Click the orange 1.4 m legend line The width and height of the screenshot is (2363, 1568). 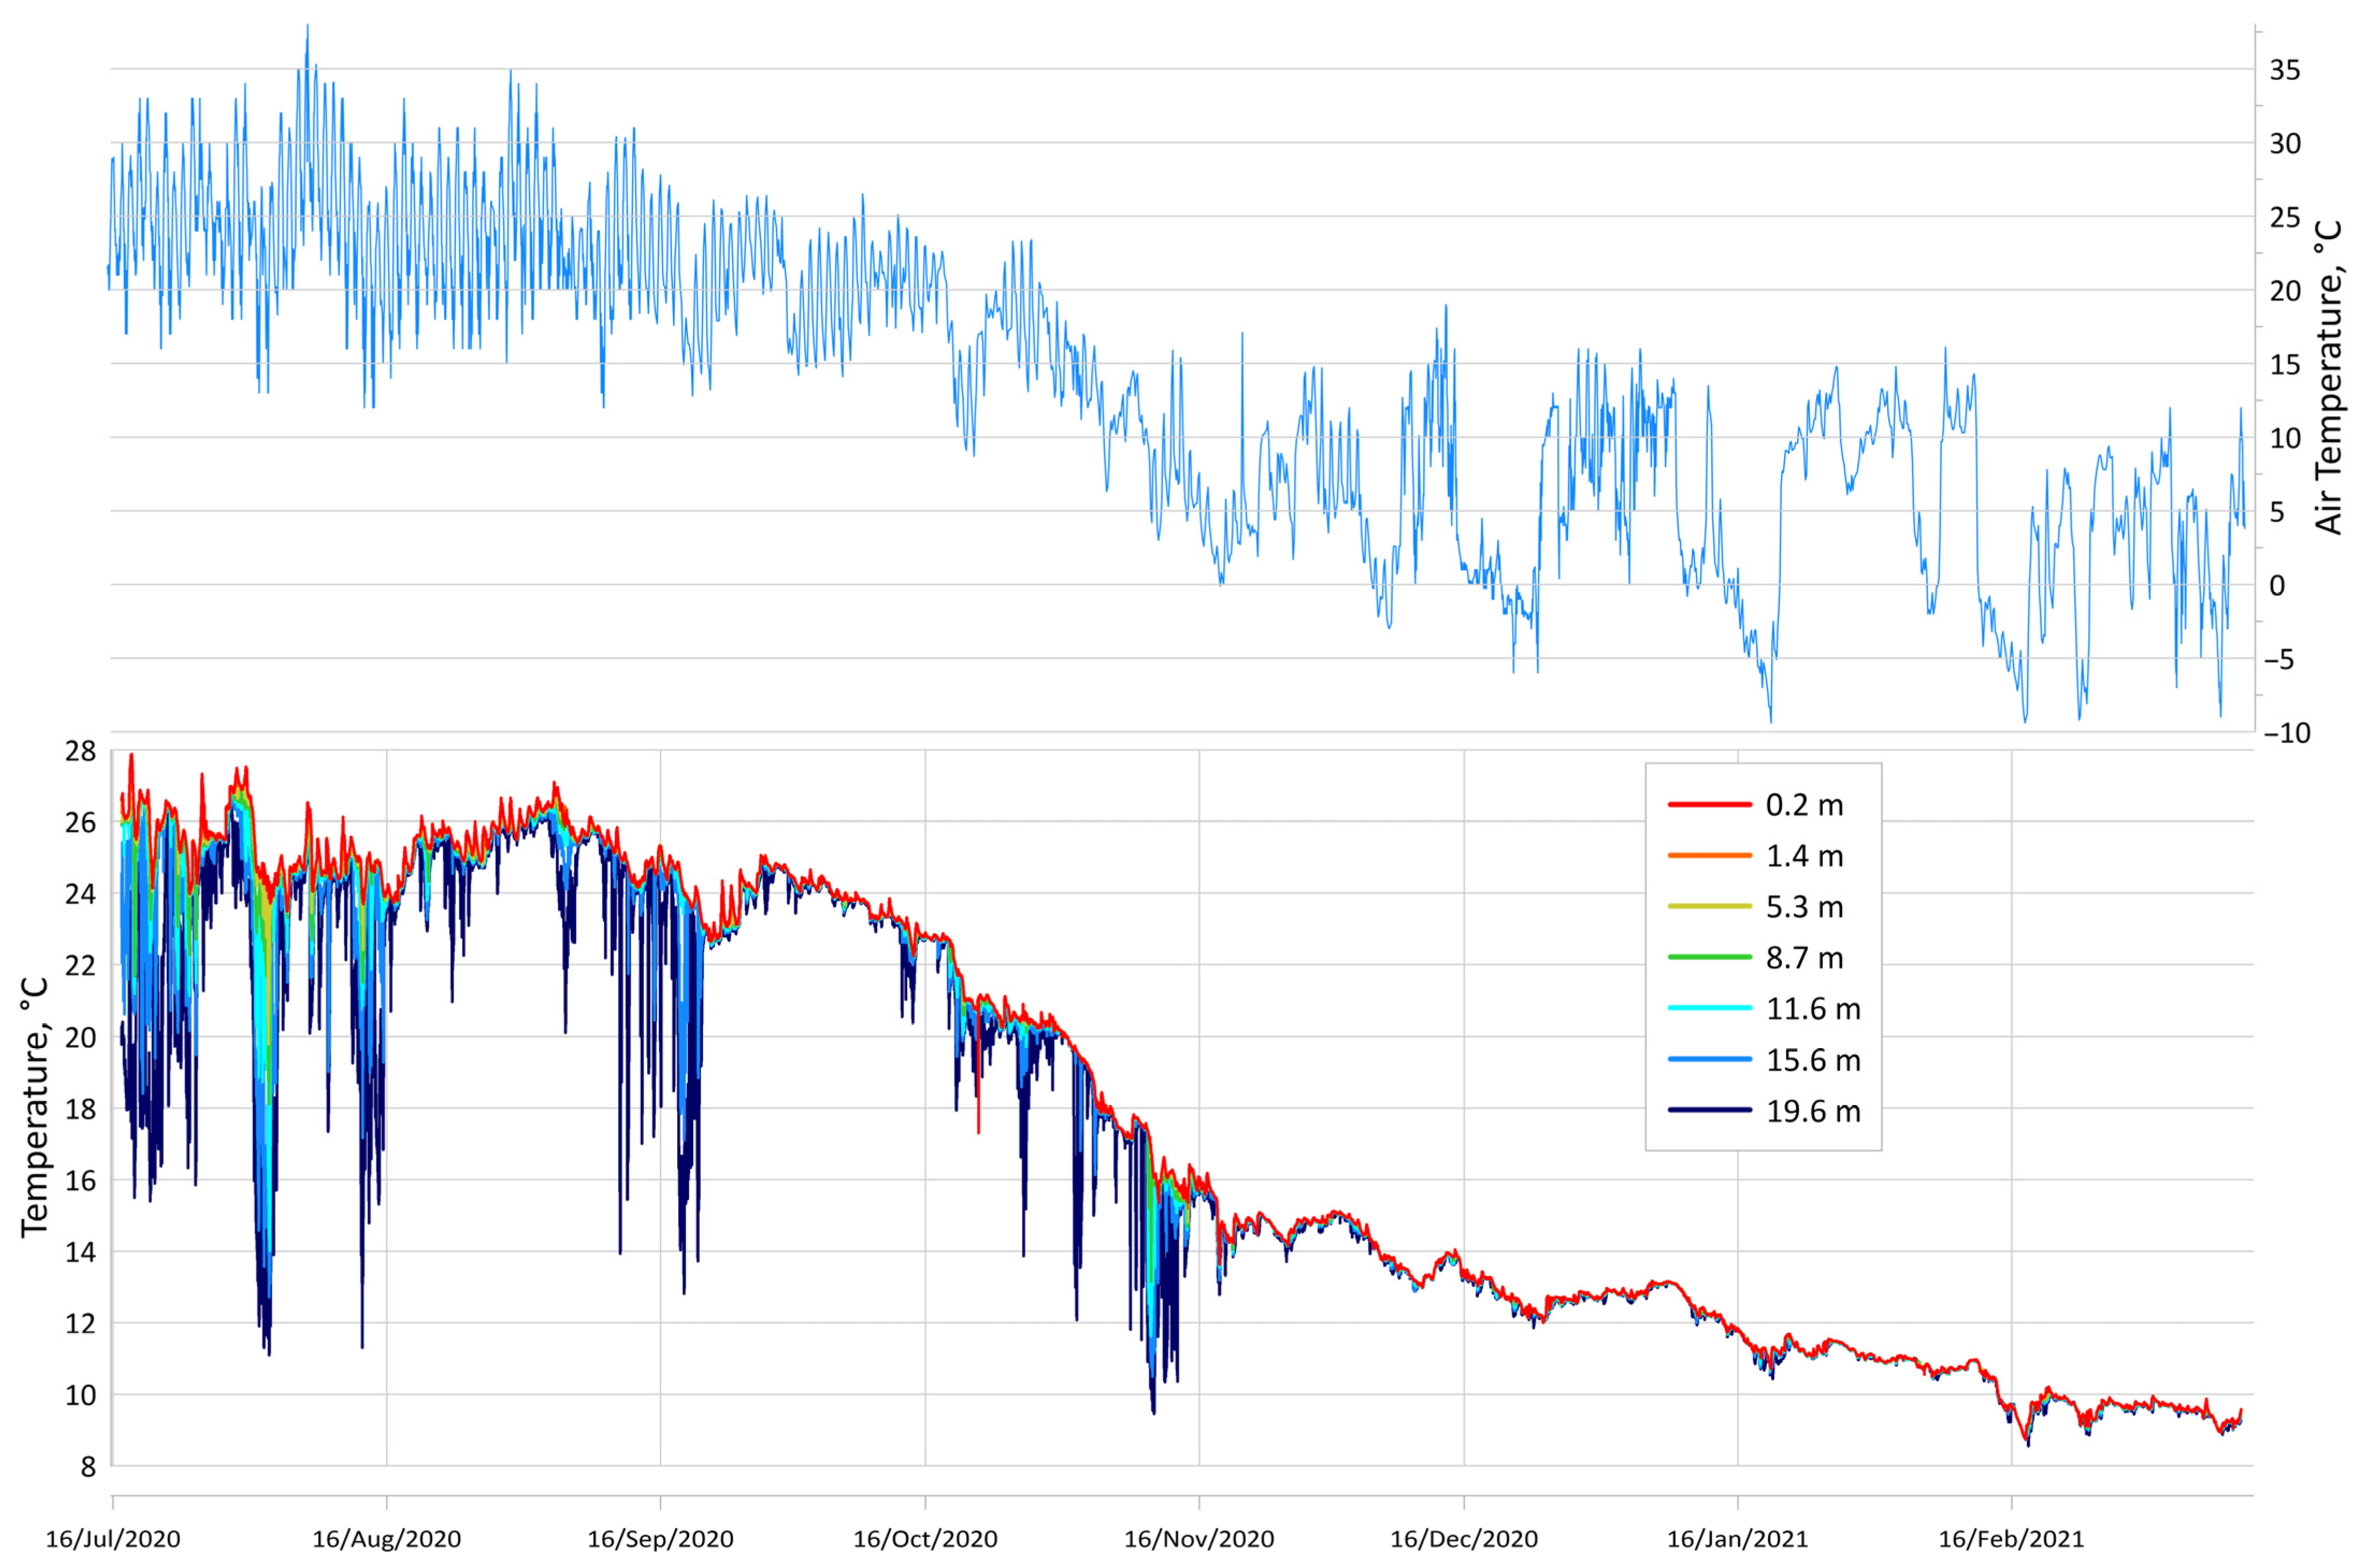pos(1709,855)
